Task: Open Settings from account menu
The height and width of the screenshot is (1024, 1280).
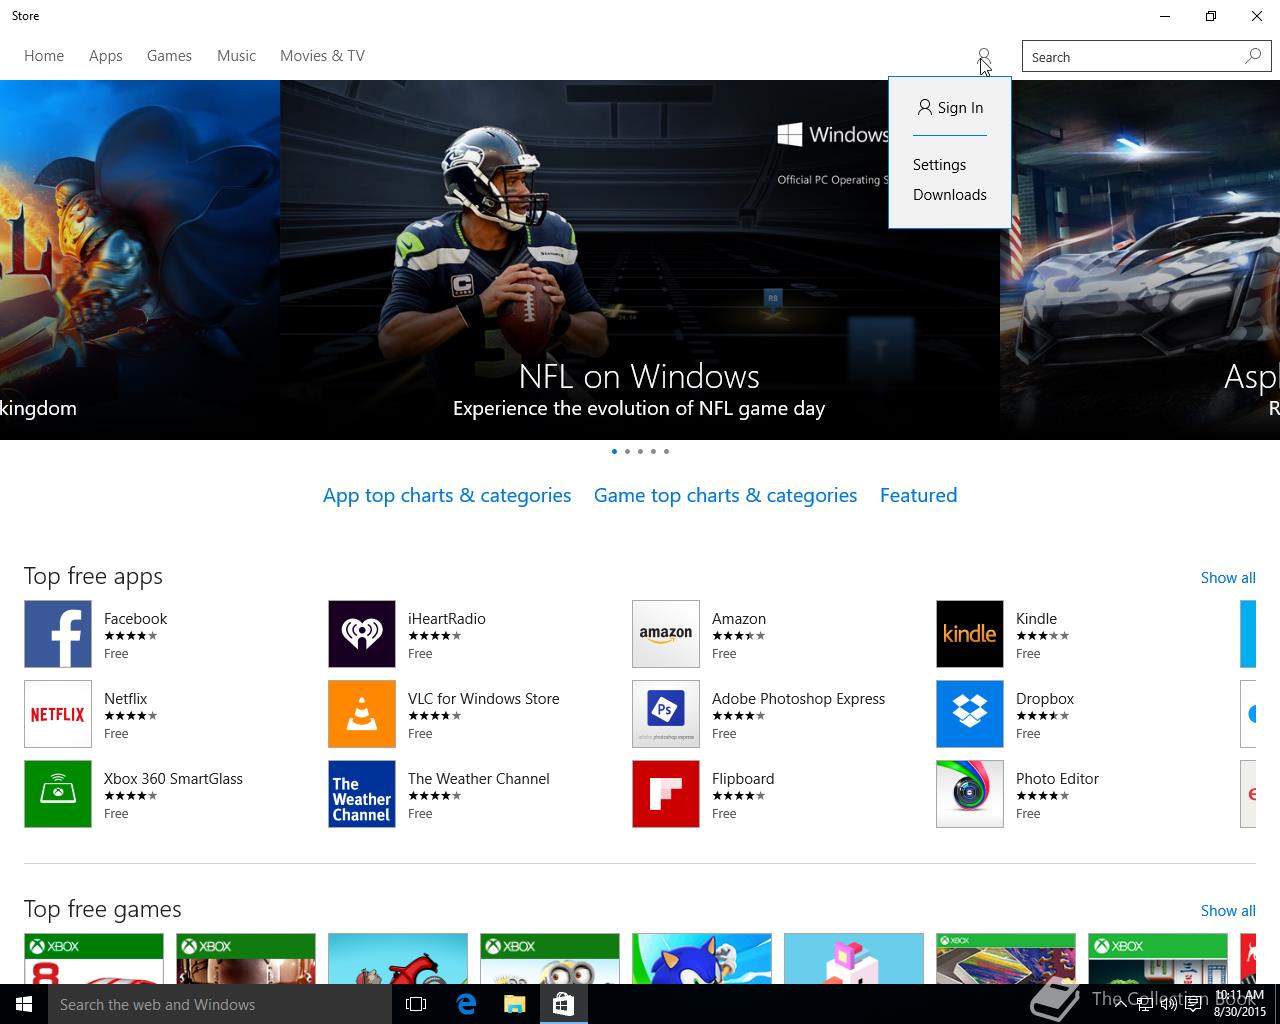Action: [x=939, y=165]
